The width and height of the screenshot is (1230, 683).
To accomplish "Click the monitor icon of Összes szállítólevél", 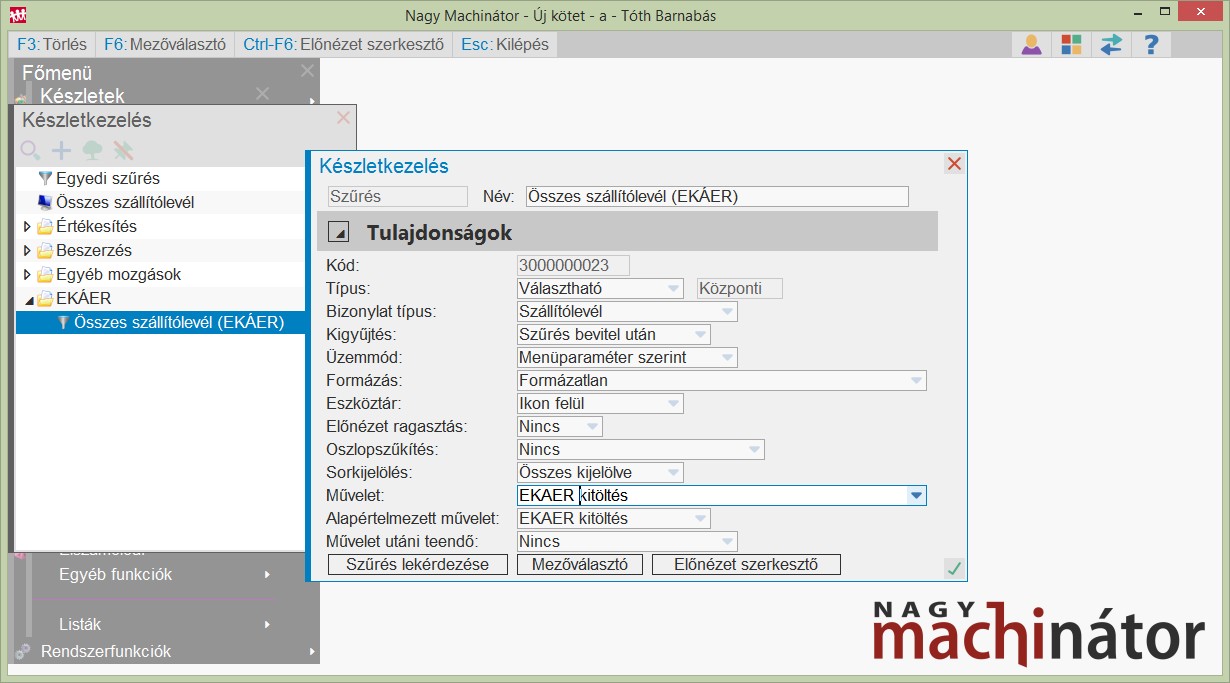I will (44, 202).
